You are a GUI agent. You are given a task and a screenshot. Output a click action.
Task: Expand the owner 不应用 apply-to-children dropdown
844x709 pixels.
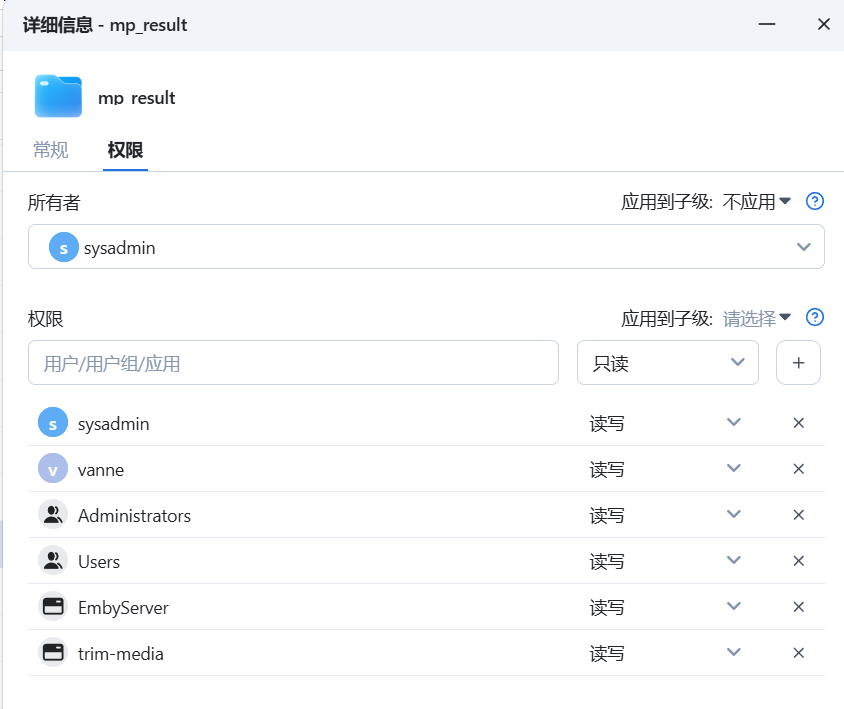coord(757,202)
